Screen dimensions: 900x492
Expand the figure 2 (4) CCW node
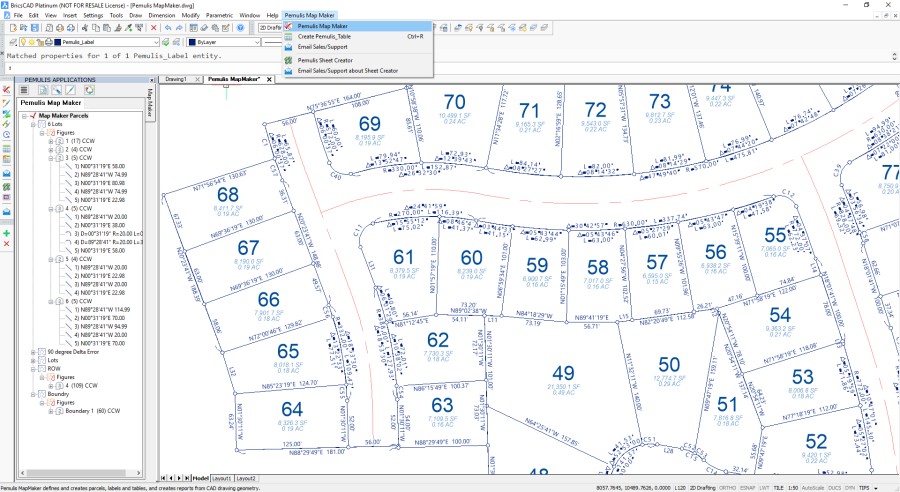51,149
